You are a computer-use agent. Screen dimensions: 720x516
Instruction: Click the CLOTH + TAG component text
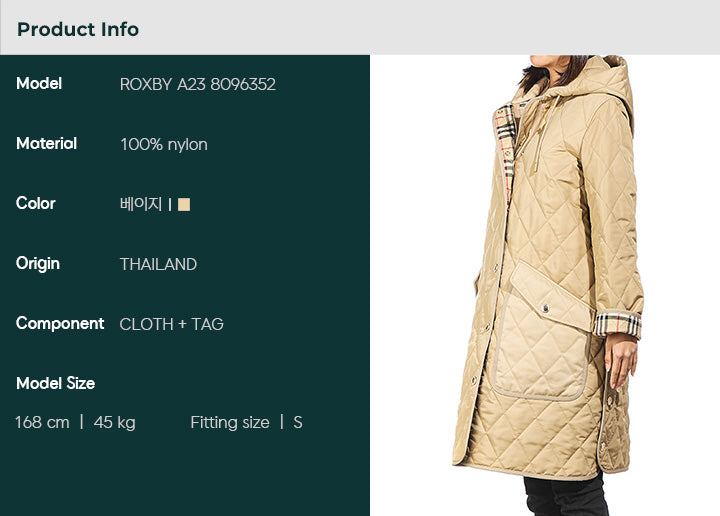(171, 324)
